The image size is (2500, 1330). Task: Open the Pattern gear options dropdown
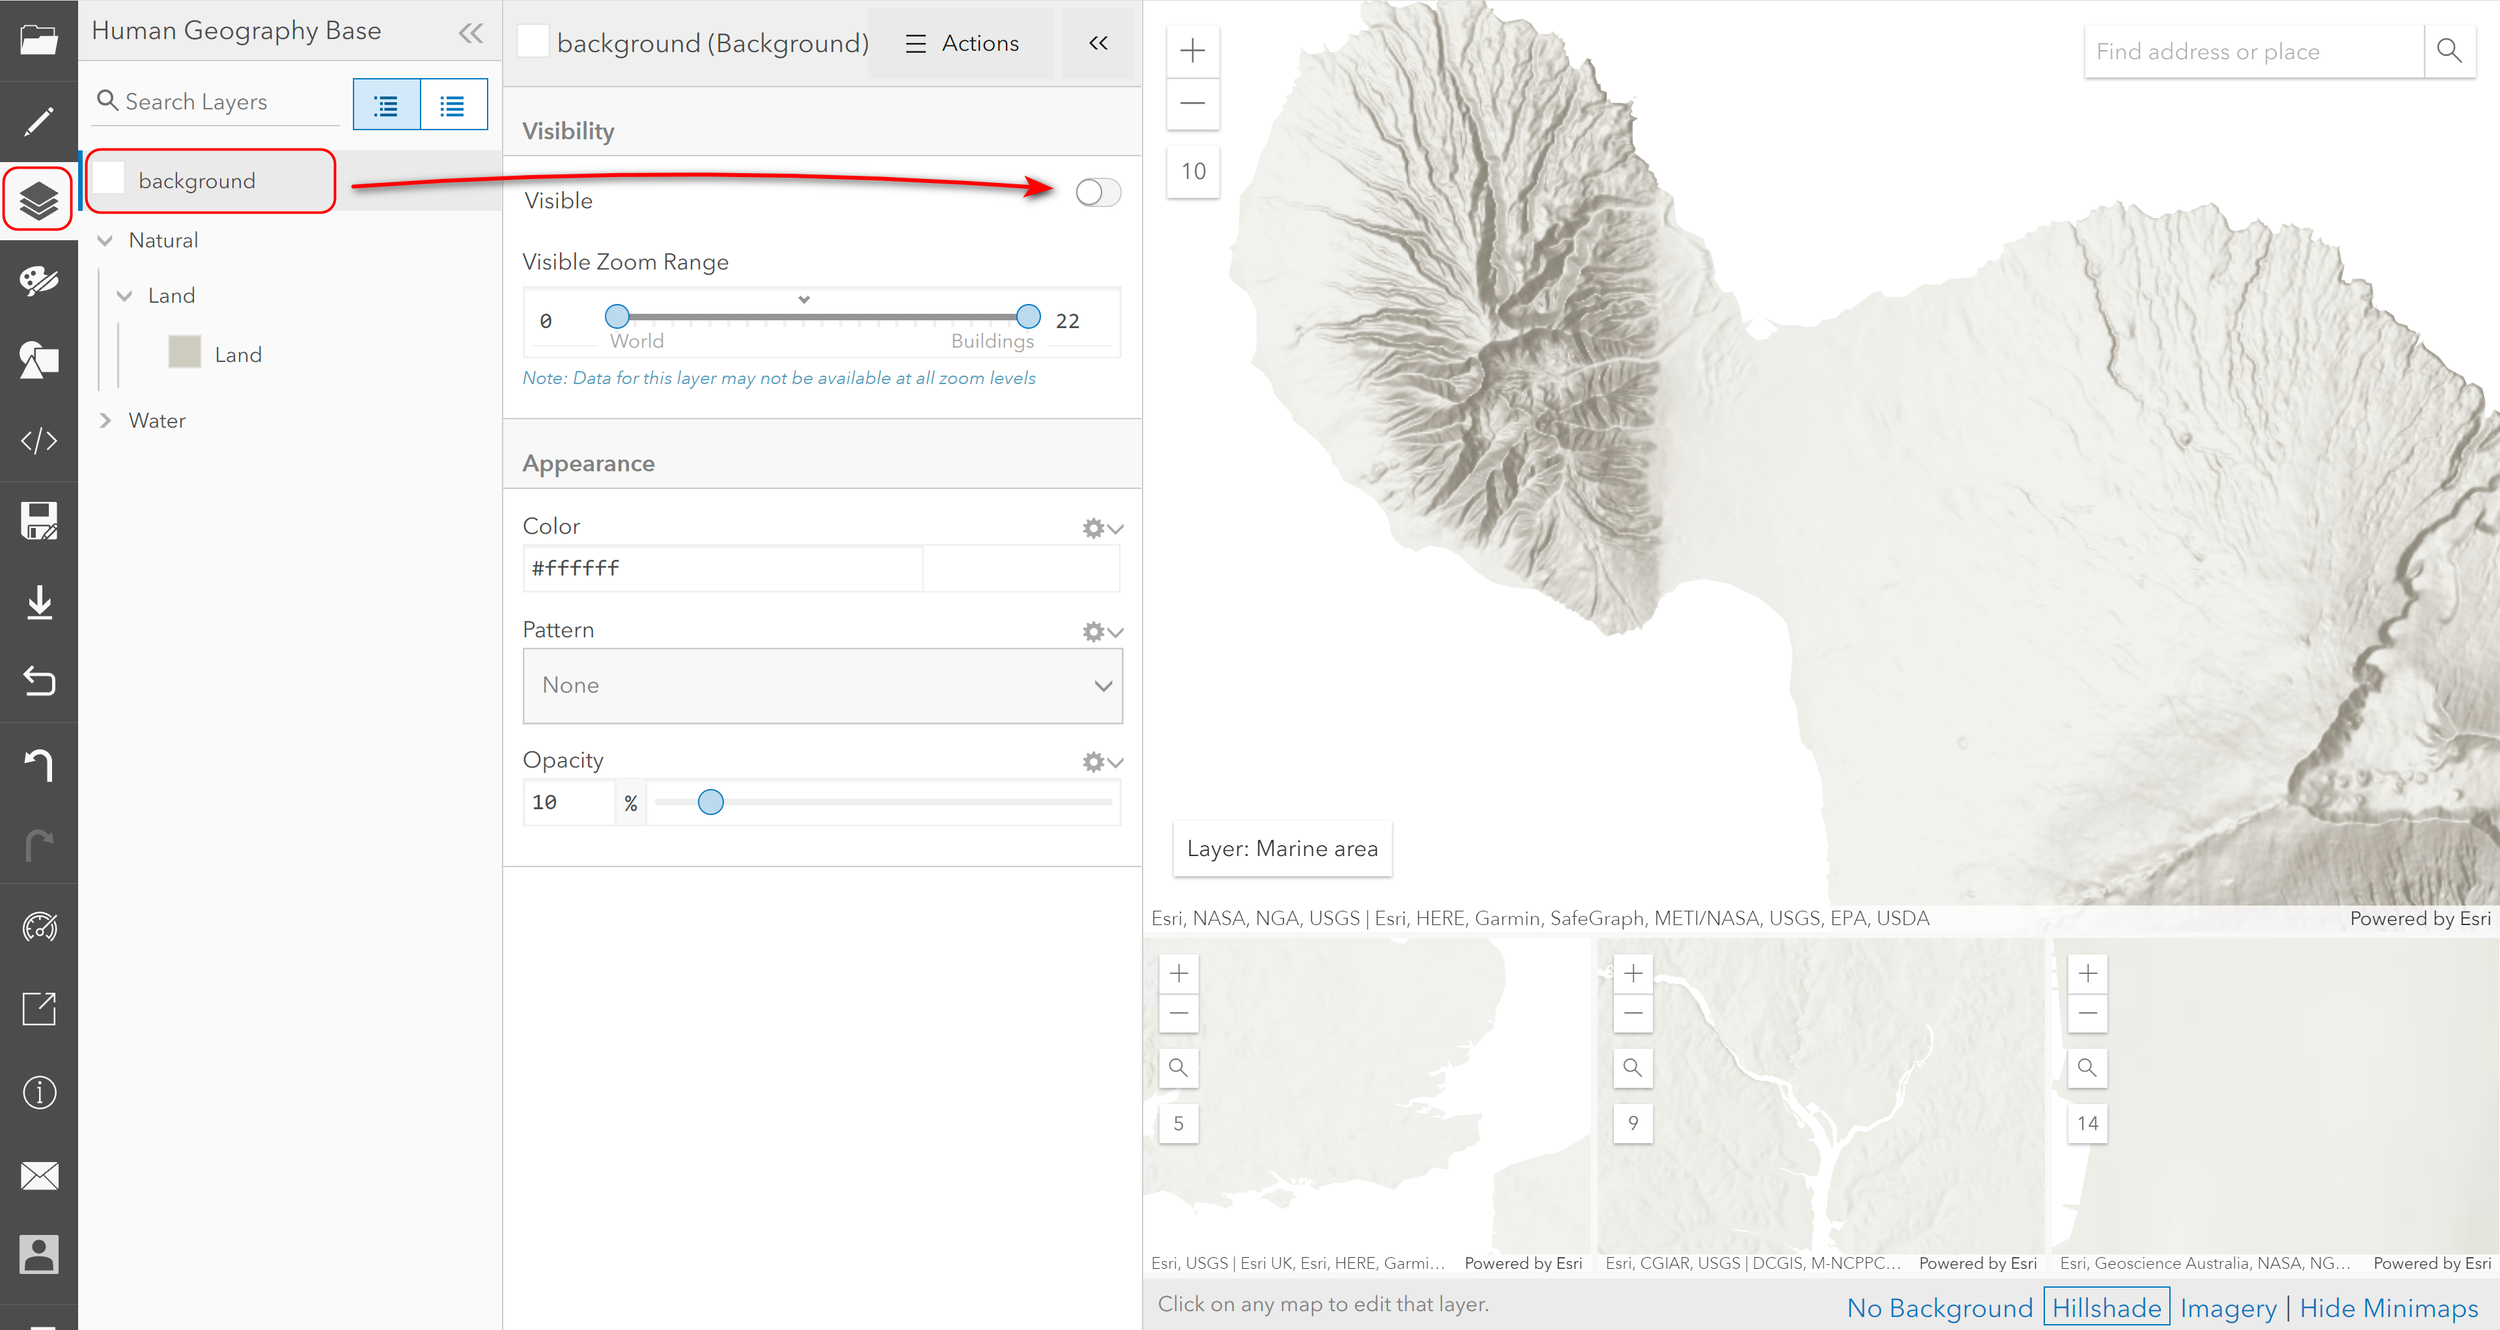coord(1103,632)
